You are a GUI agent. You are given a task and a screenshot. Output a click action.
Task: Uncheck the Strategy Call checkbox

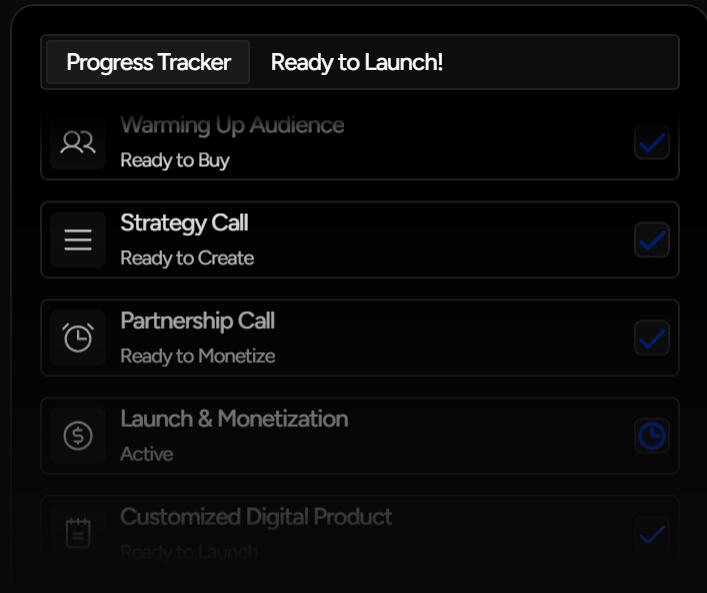tap(652, 240)
